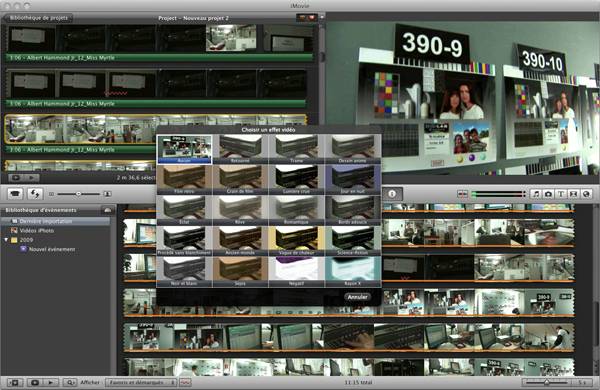Choose the Science-fiction effect

(352, 241)
